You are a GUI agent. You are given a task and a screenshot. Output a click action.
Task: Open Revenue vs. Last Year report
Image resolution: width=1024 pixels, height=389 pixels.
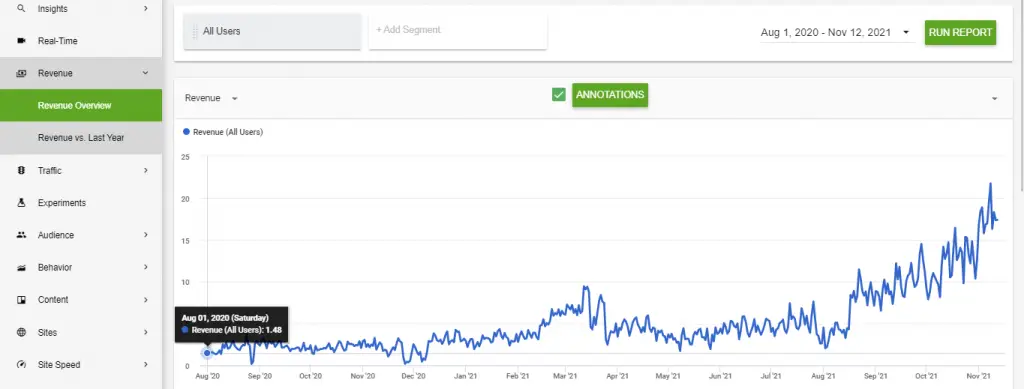point(81,138)
